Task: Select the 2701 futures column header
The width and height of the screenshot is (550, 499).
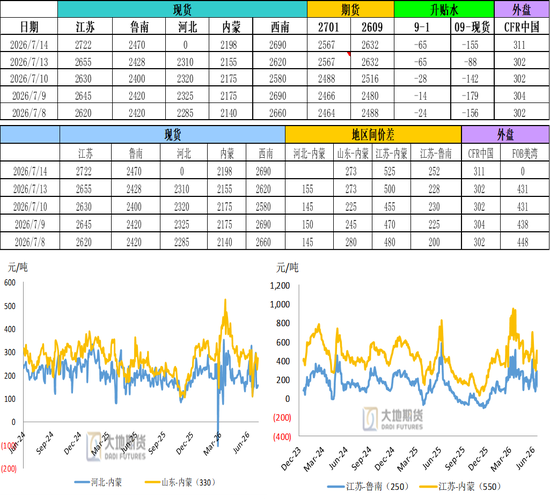Action: tap(329, 27)
